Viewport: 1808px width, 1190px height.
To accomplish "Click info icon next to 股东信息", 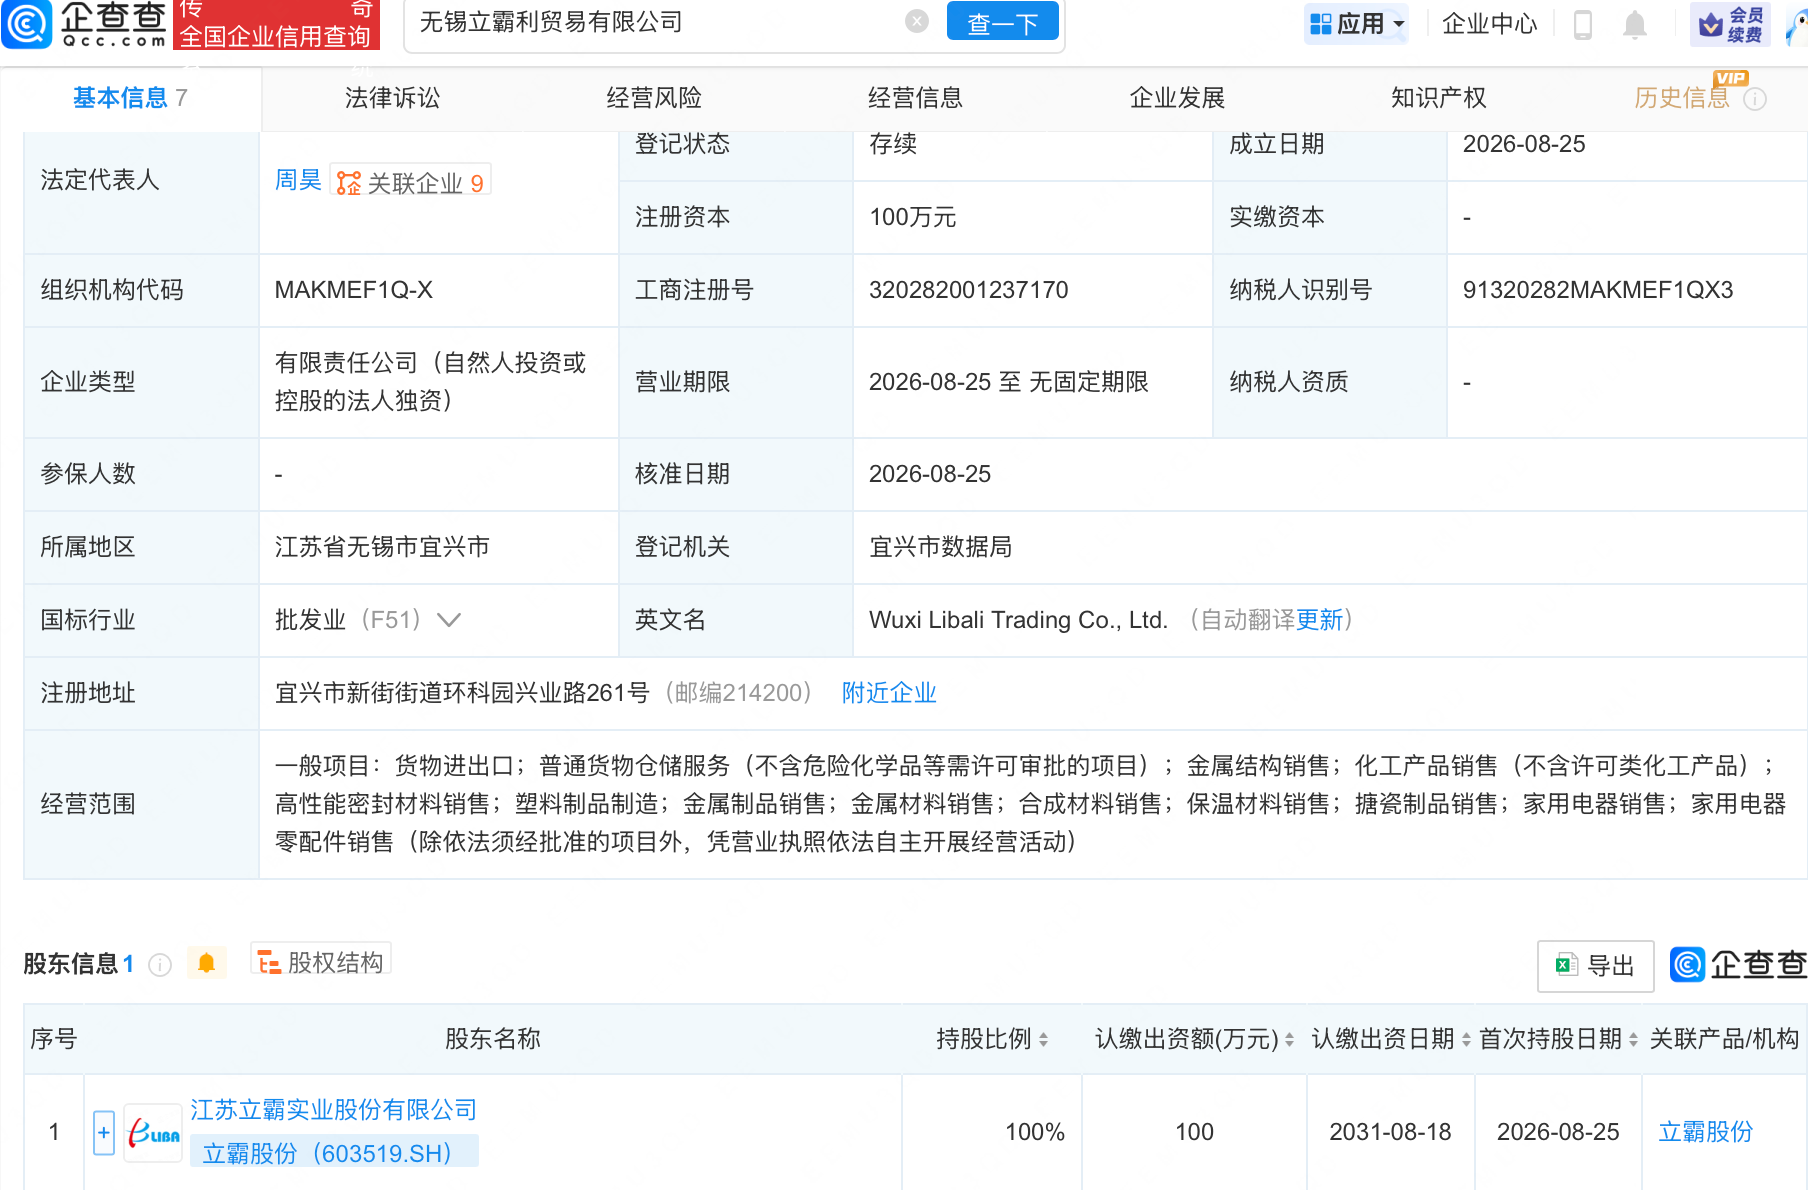I will point(160,964).
